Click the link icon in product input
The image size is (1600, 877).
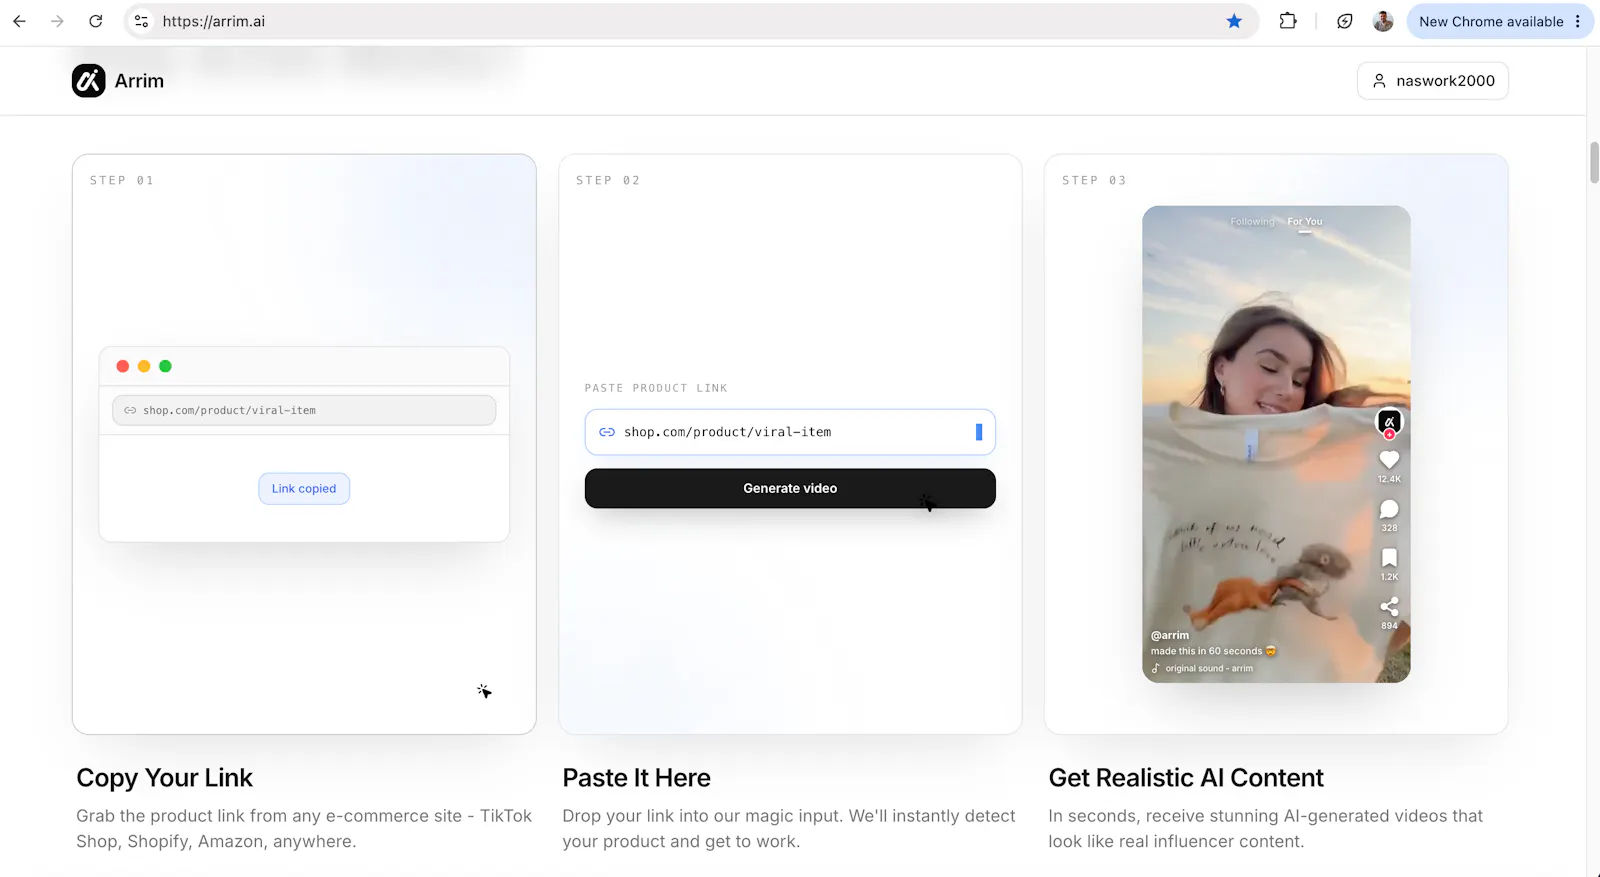click(607, 432)
